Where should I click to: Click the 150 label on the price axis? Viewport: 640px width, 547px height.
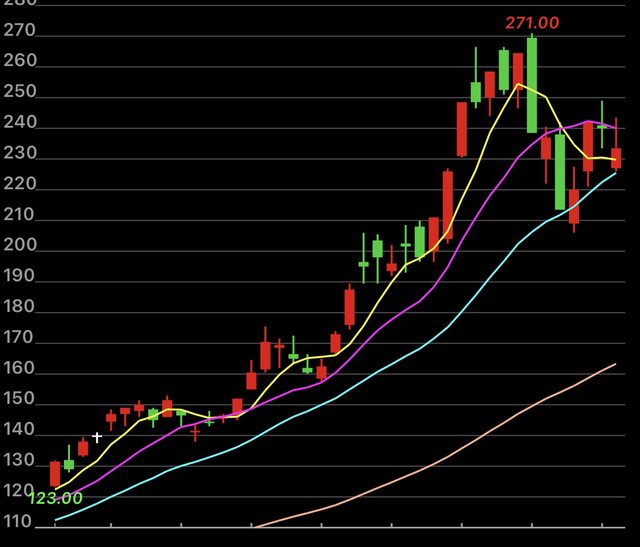(19, 400)
